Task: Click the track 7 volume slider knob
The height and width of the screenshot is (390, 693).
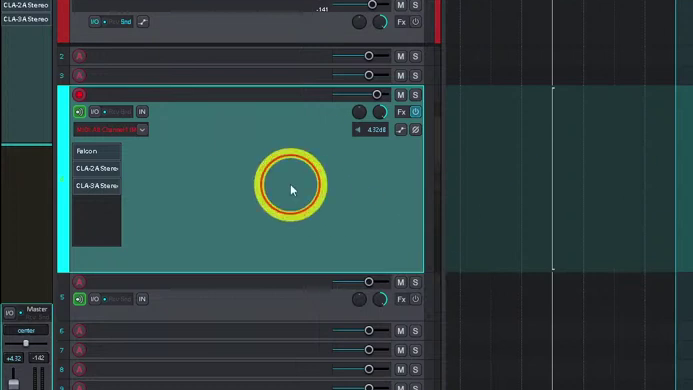Action: point(369,350)
